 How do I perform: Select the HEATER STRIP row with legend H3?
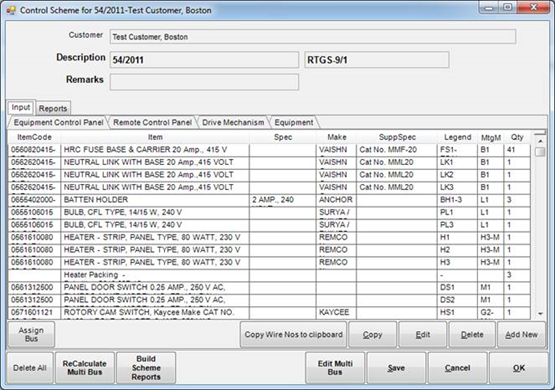(269, 263)
